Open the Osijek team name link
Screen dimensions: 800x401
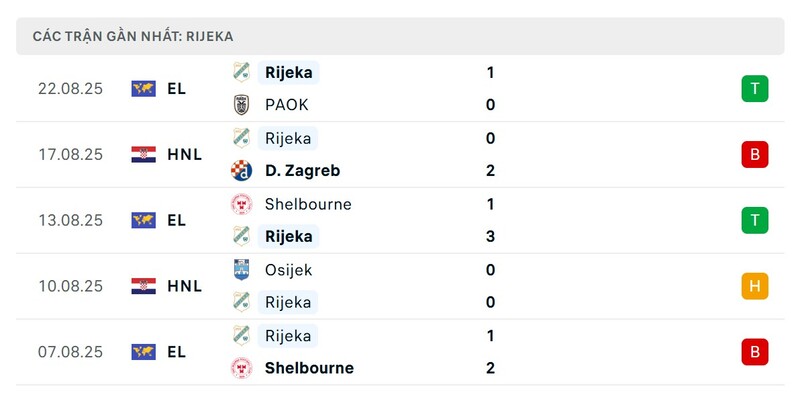click(x=288, y=270)
